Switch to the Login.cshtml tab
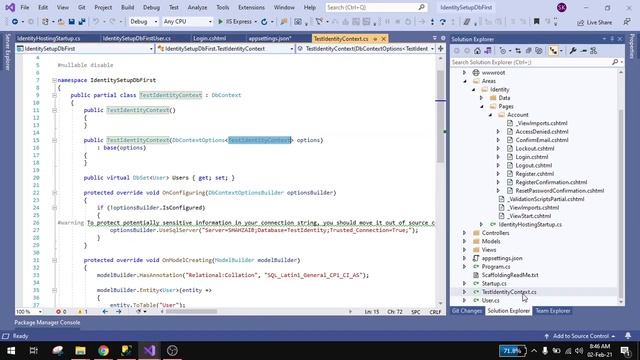Screen dimensions: 640x360 (210, 38)
